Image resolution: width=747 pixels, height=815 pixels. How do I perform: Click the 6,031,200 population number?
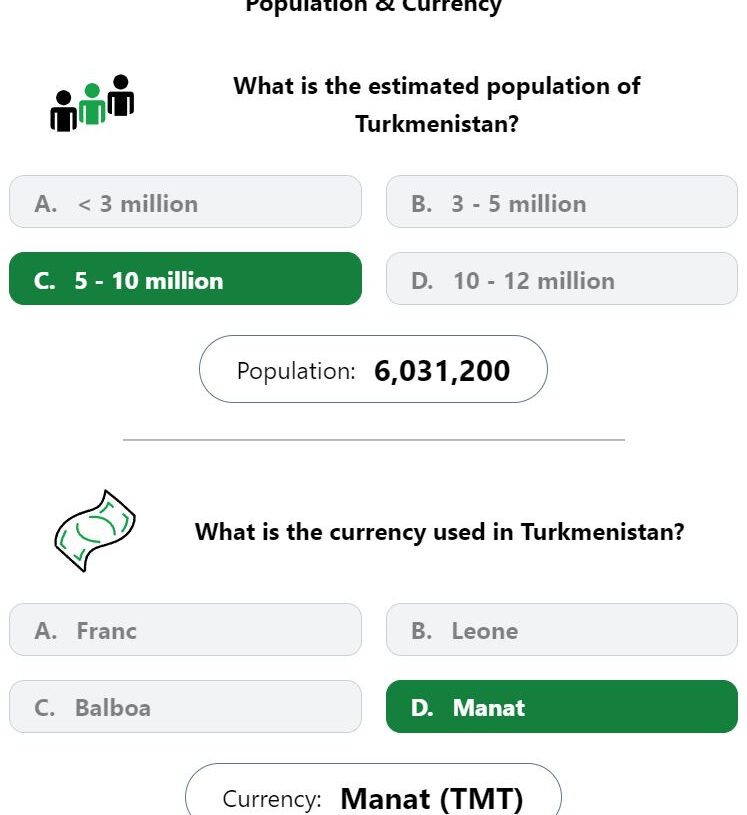tap(442, 371)
